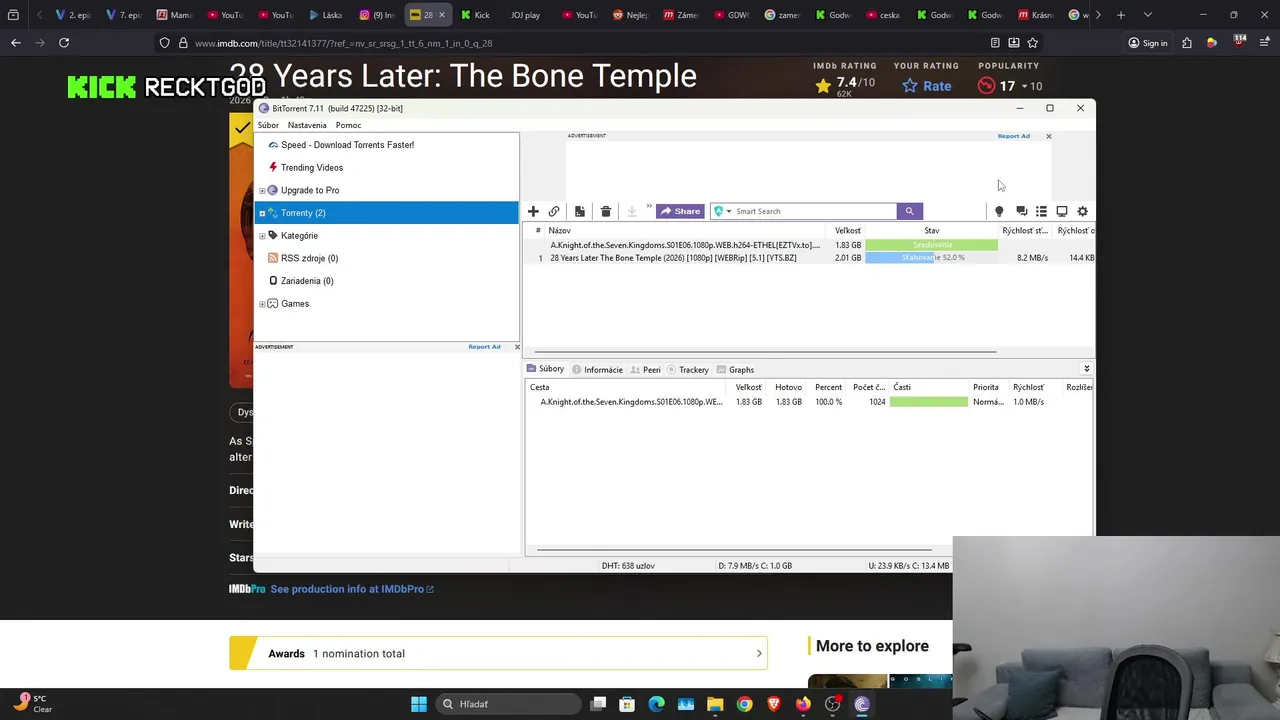
Task: Open File Explorer from the taskbar
Action: coord(715,704)
